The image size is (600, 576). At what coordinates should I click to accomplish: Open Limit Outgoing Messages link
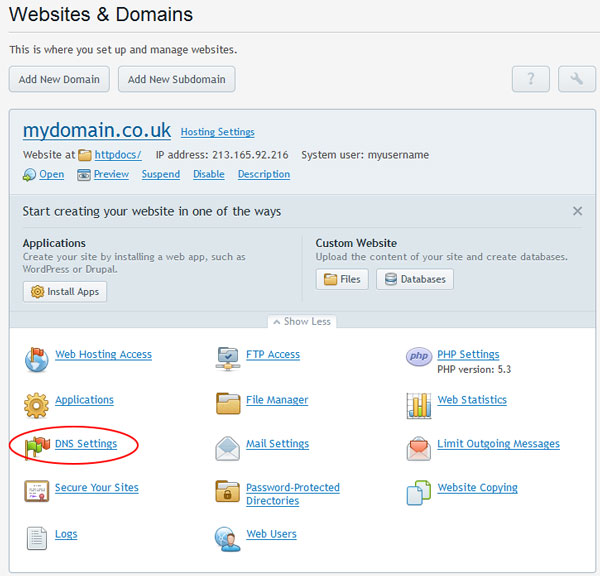[x=499, y=444]
